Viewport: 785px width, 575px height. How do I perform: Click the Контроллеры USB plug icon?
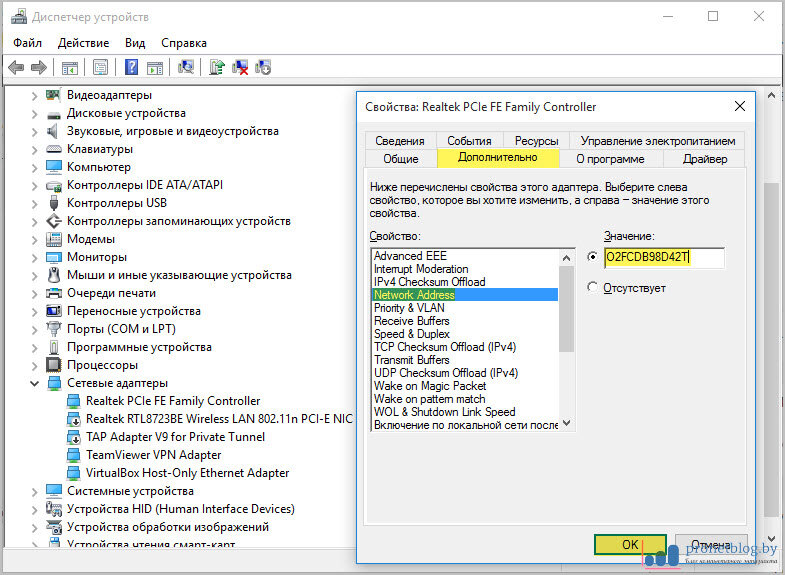54,203
